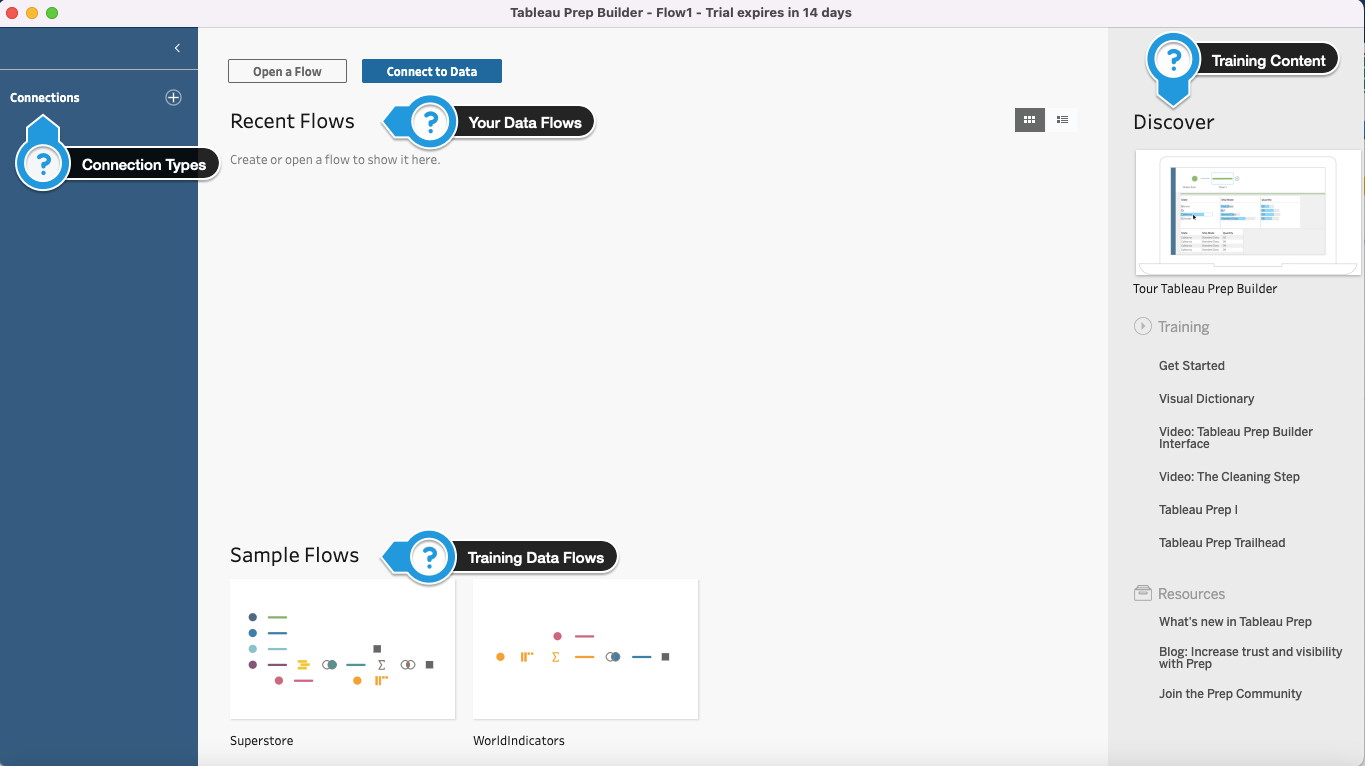Viewport: 1365px width, 766px height.
Task: Open Video: The Cleaning Step link
Action: coord(1229,477)
